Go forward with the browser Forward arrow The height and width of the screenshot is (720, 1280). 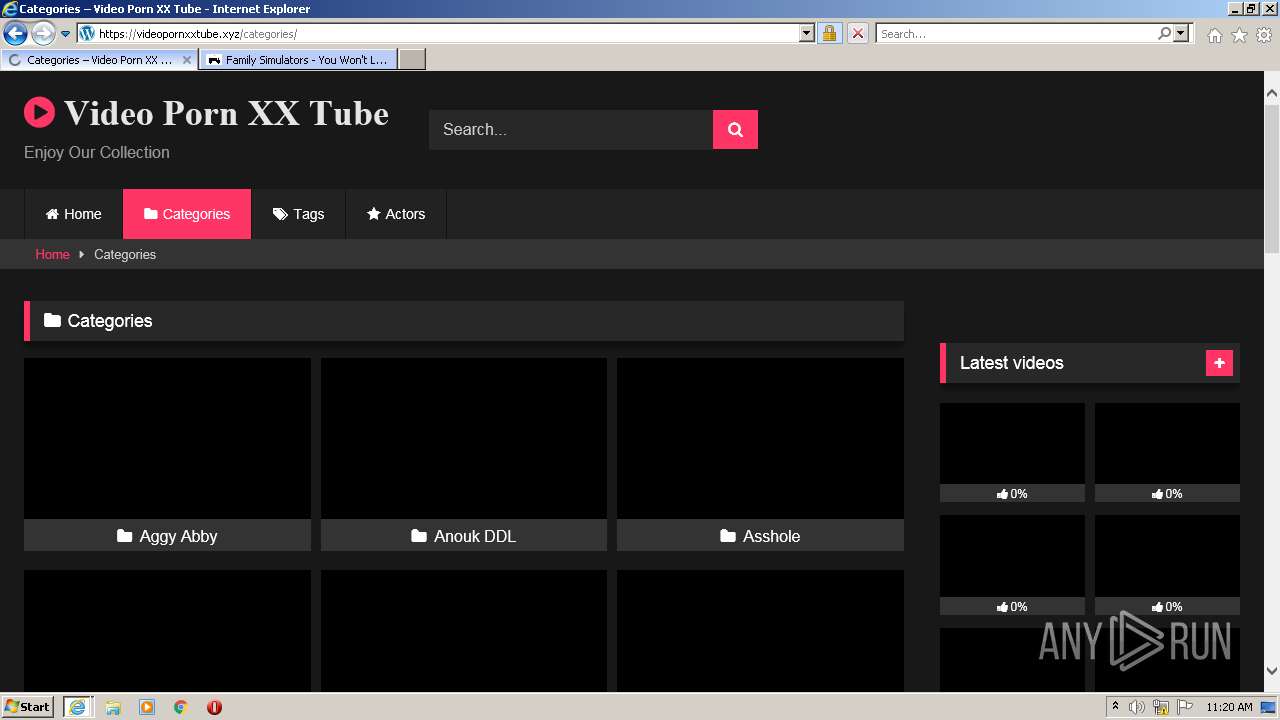[43, 34]
